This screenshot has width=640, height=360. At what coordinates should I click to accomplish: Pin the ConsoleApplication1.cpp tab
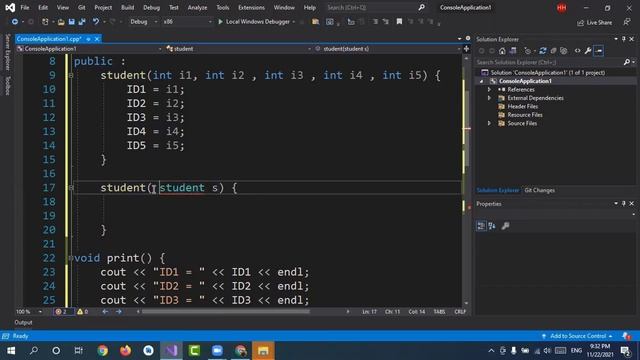tap(88, 39)
